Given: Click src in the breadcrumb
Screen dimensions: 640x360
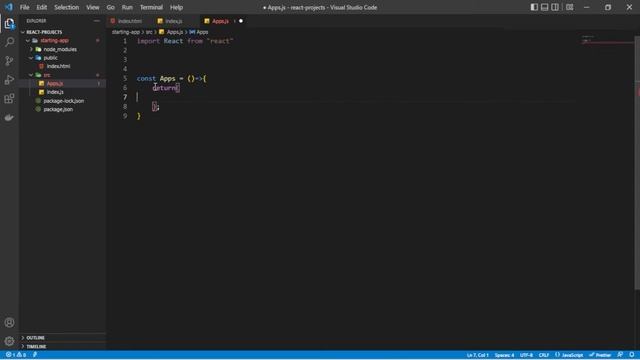Looking at the screenshot, I should click(149, 32).
